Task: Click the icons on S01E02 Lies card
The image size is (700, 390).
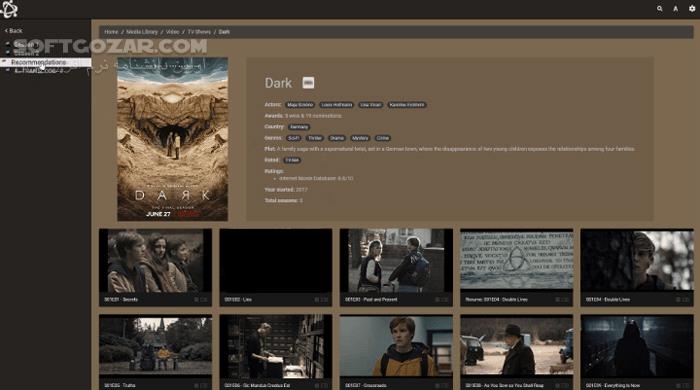Action: pyautogui.click(x=321, y=300)
